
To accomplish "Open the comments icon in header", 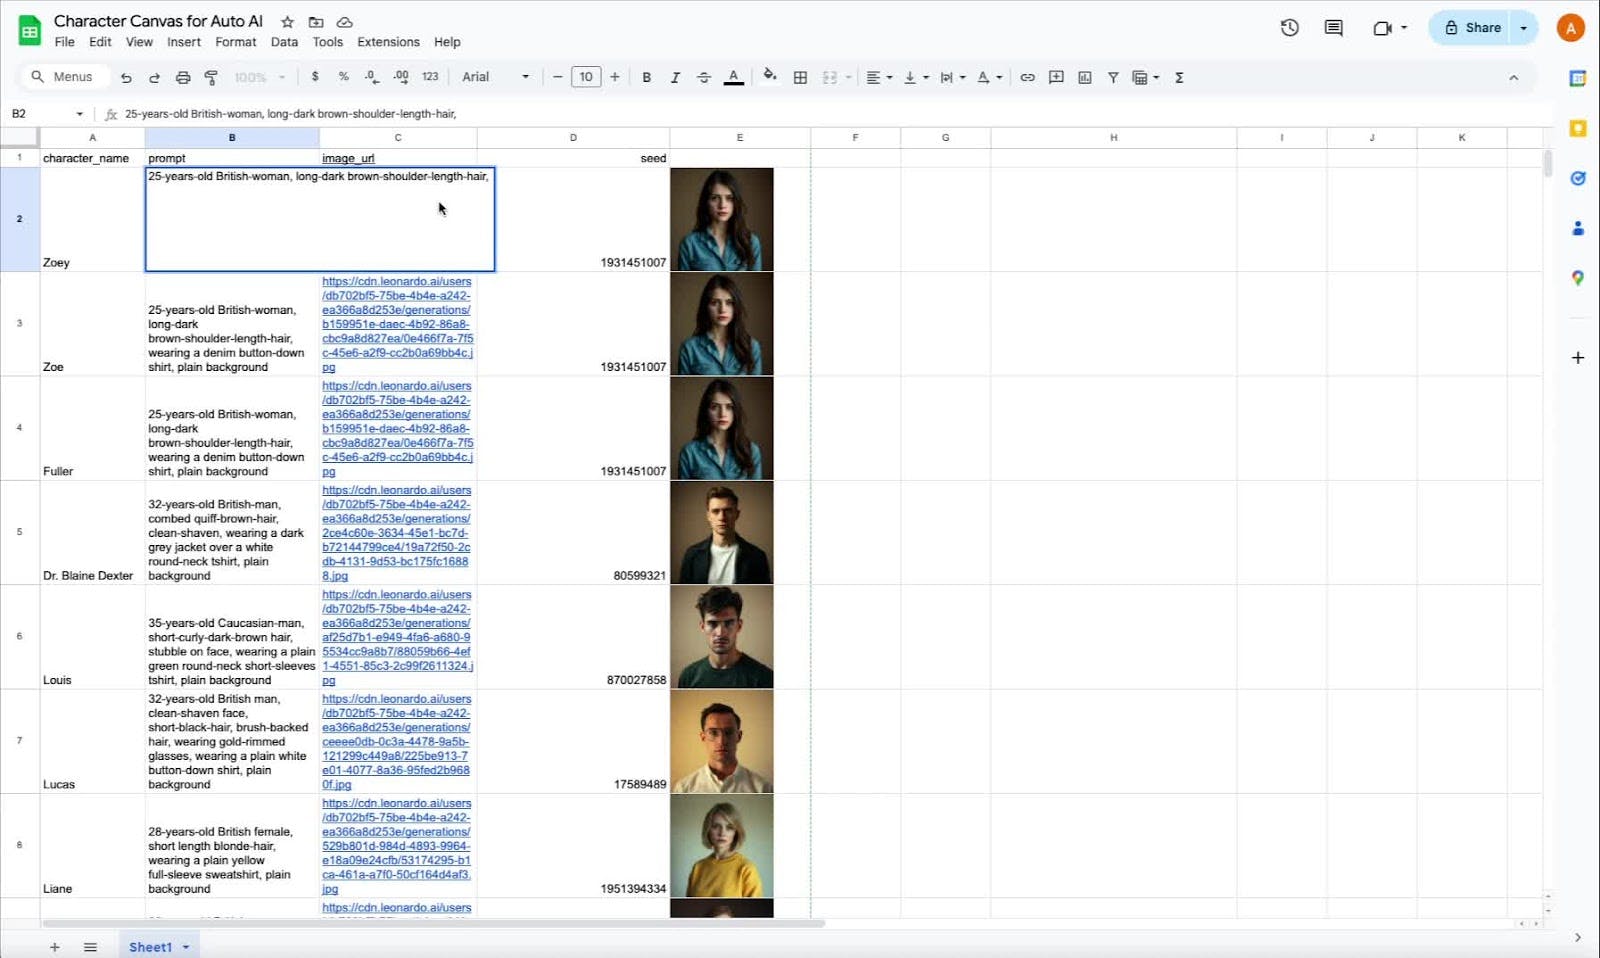I will 1333,28.
